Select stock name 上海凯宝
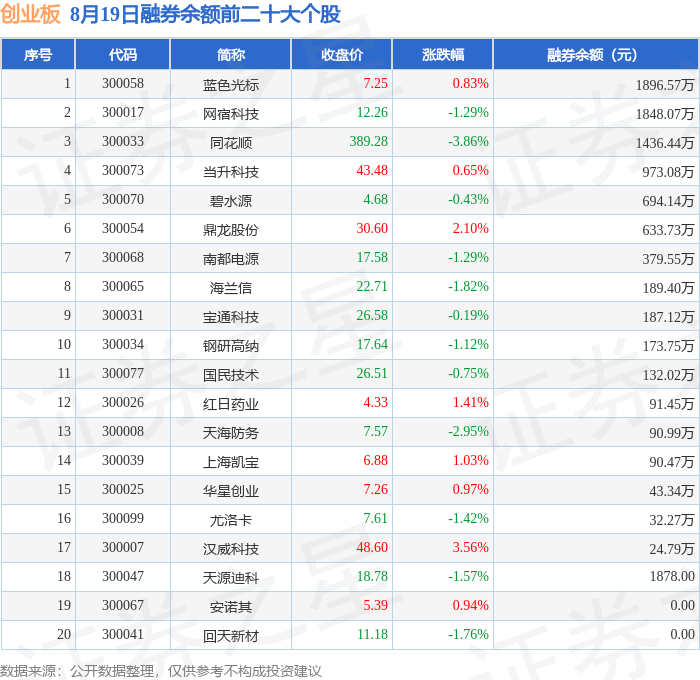Image resolution: width=700 pixels, height=680 pixels. point(231,462)
